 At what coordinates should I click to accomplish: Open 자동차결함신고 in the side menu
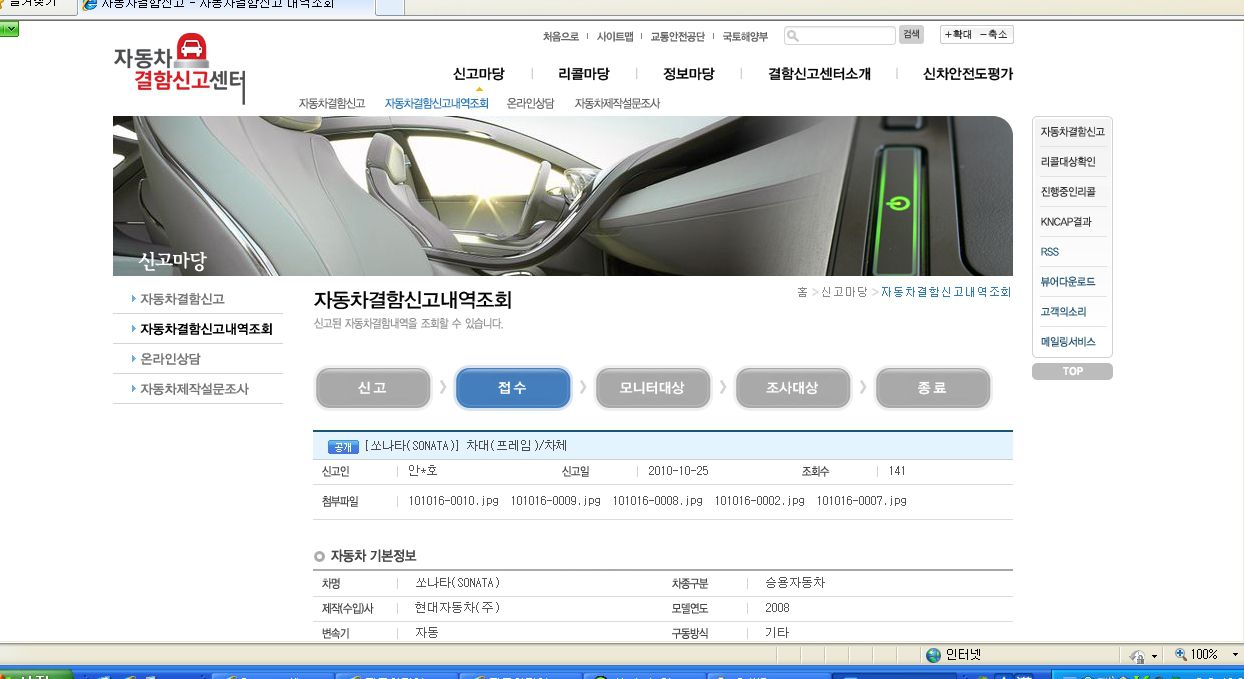(182, 299)
